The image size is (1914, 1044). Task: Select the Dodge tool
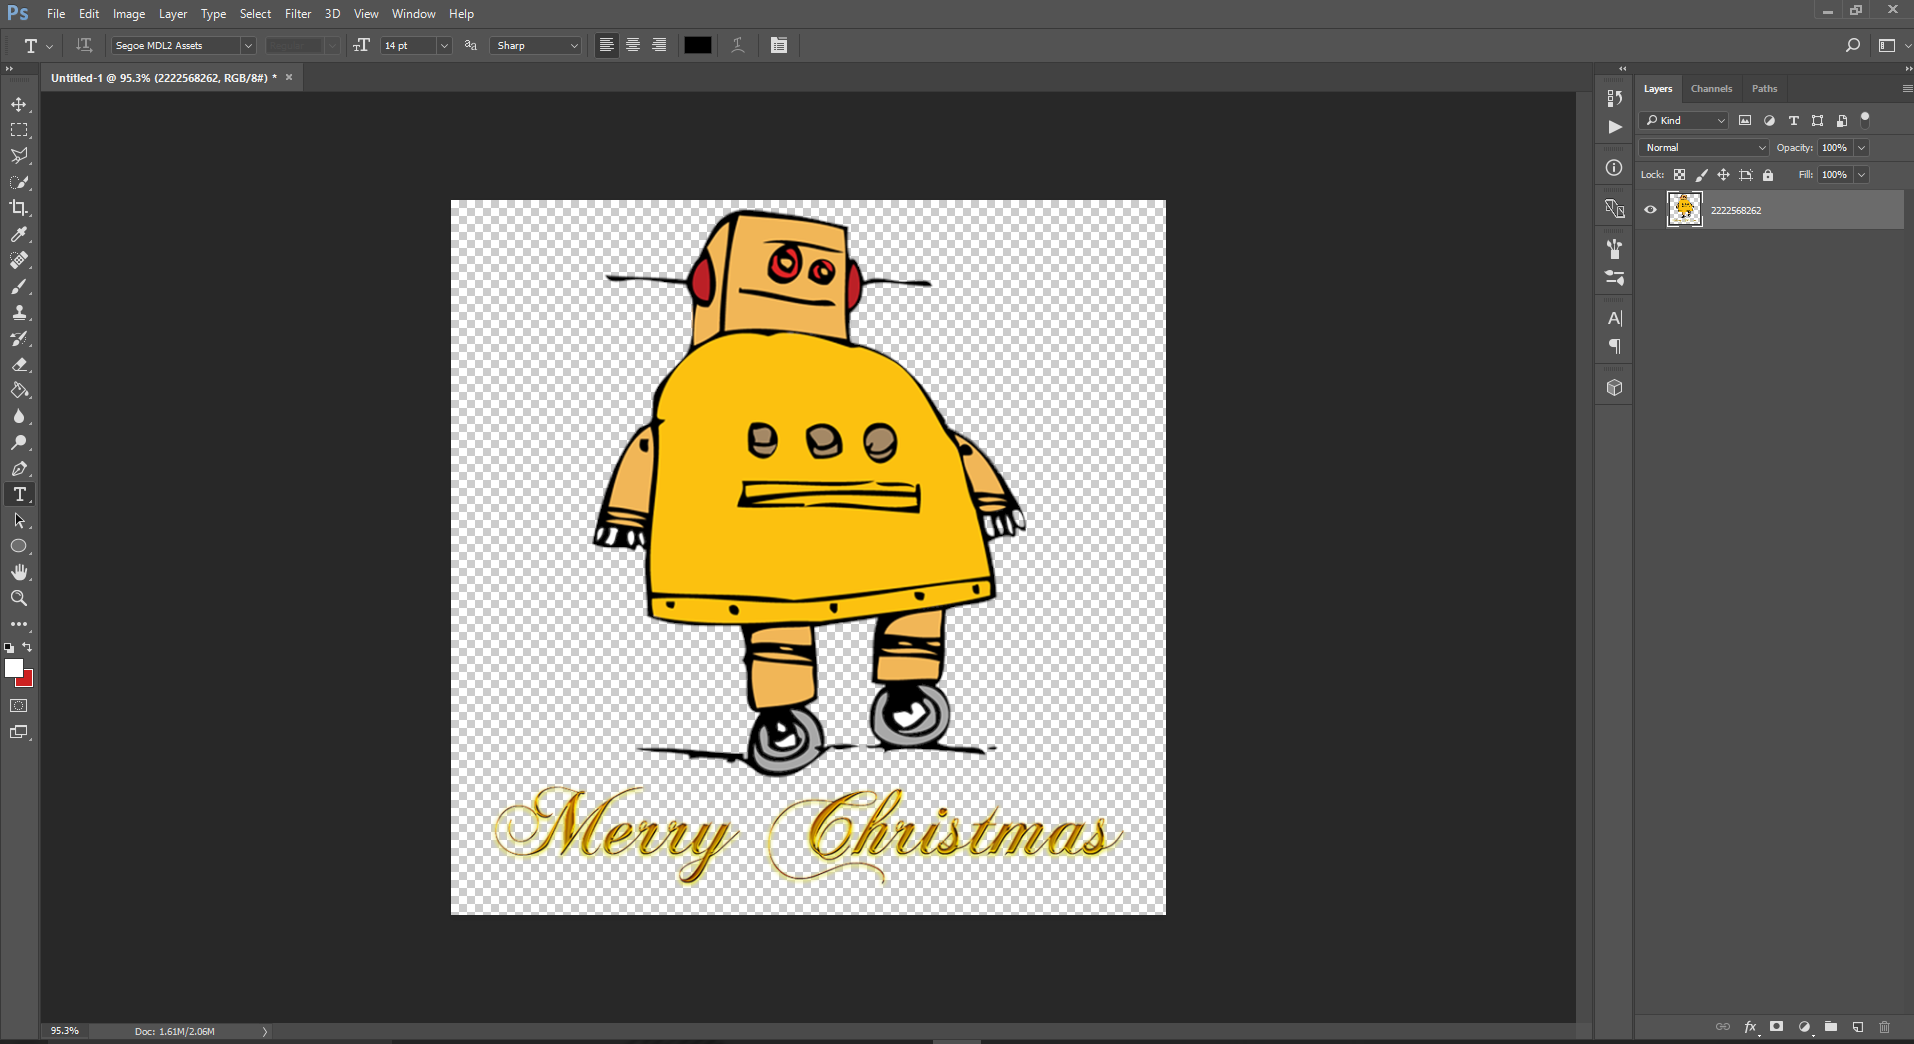(19, 442)
